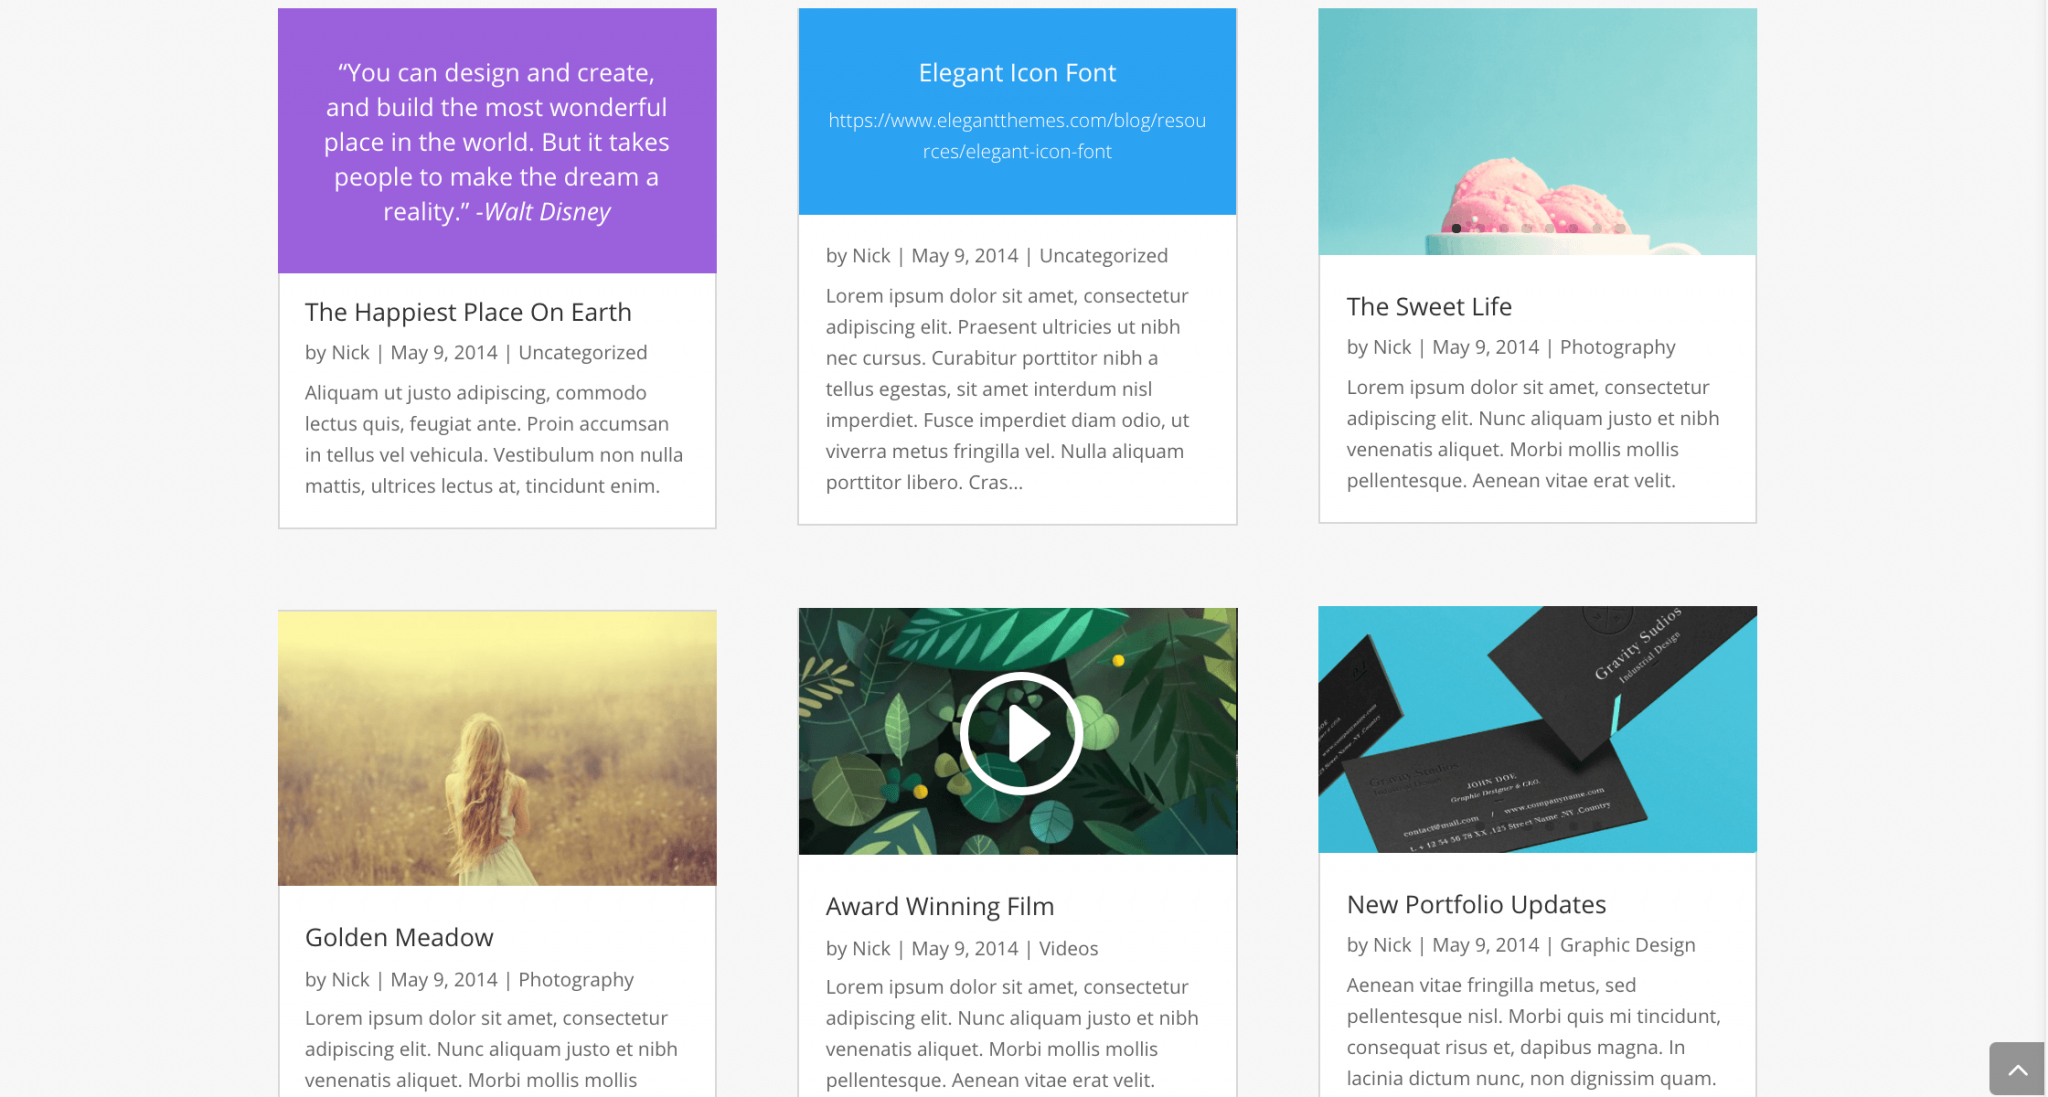
Task: Open the Graphic Design category link
Action: tap(1627, 945)
